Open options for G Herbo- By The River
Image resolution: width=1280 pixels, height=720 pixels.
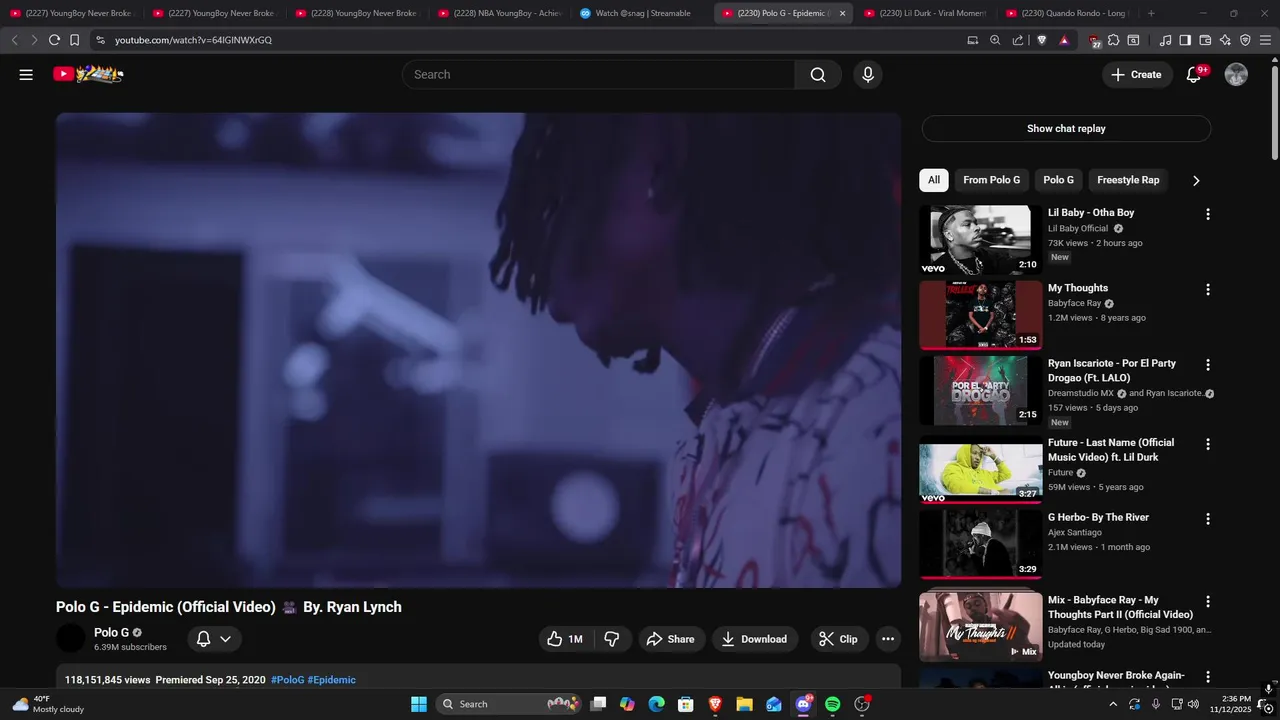click(1207, 519)
